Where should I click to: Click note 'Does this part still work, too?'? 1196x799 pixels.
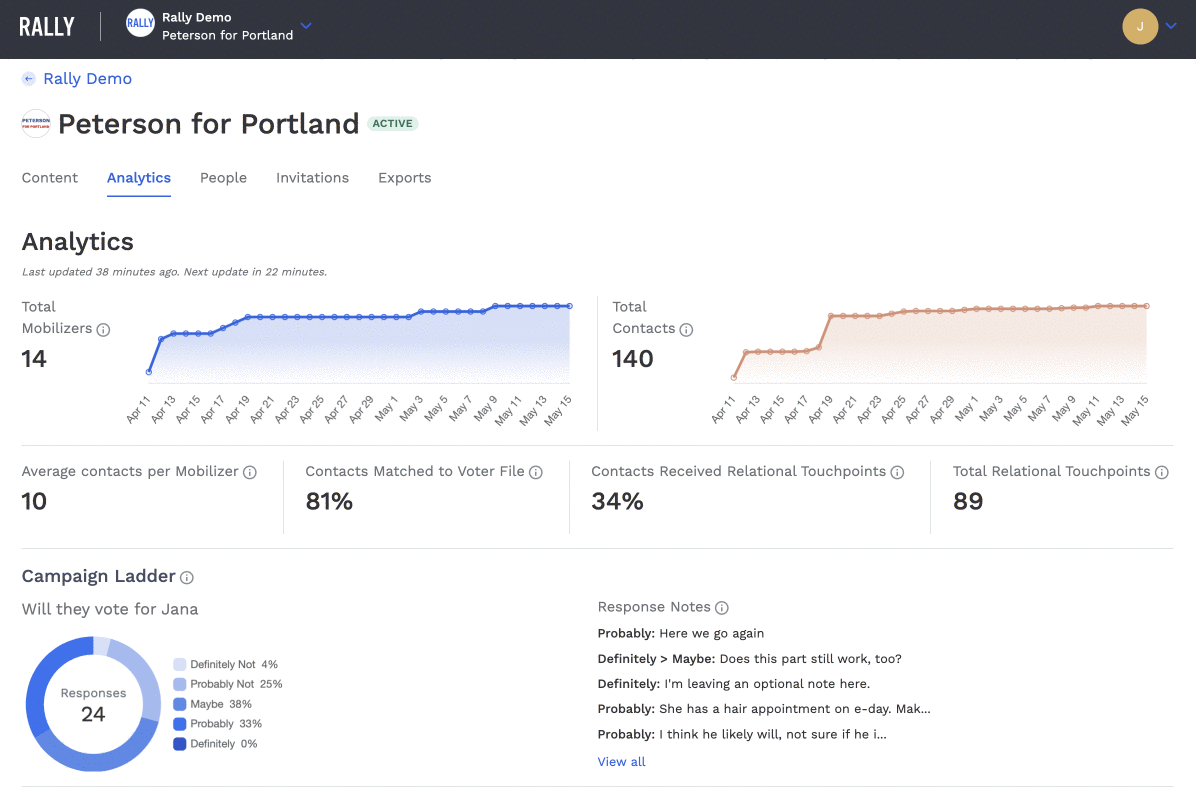811,659
